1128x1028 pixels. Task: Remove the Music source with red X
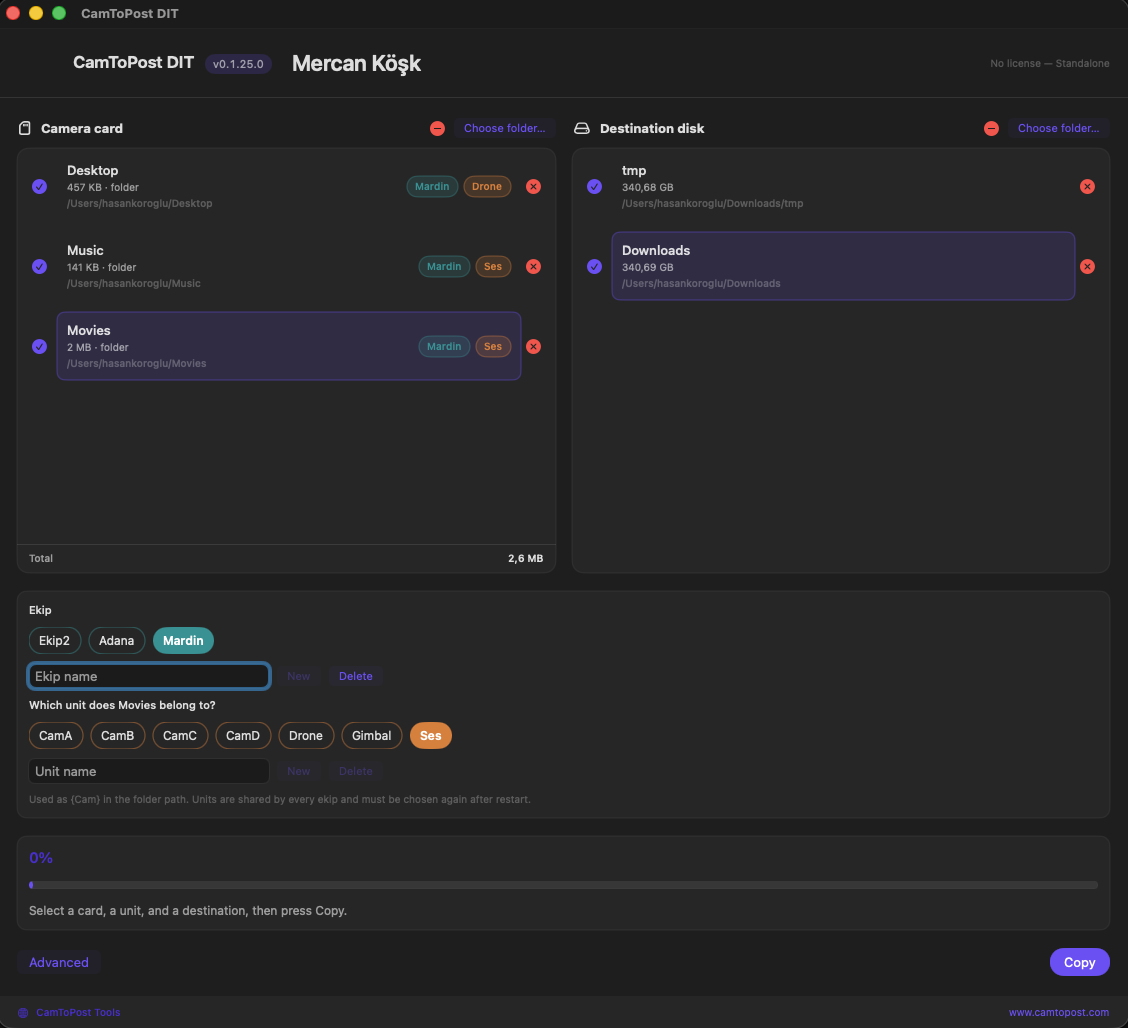[x=533, y=266]
